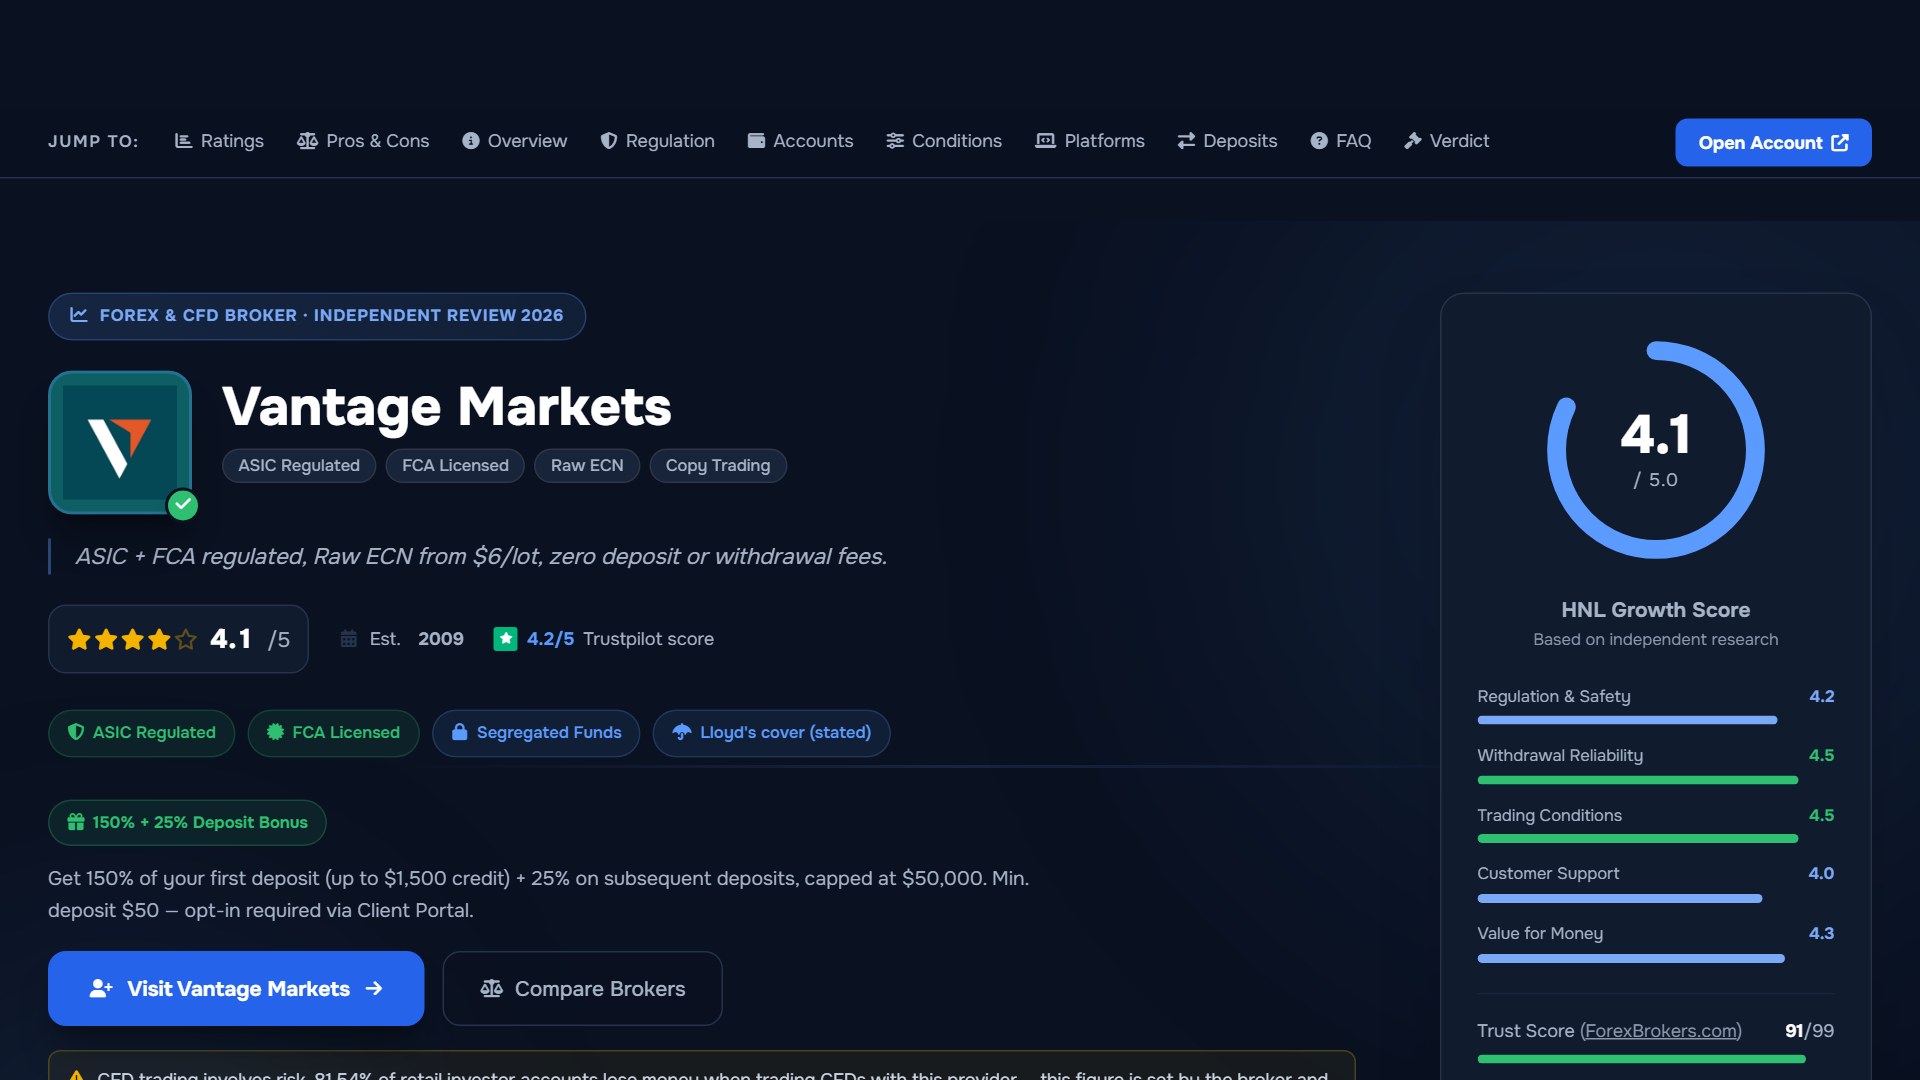Click the chart icon in the review banner

coord(79,315)
